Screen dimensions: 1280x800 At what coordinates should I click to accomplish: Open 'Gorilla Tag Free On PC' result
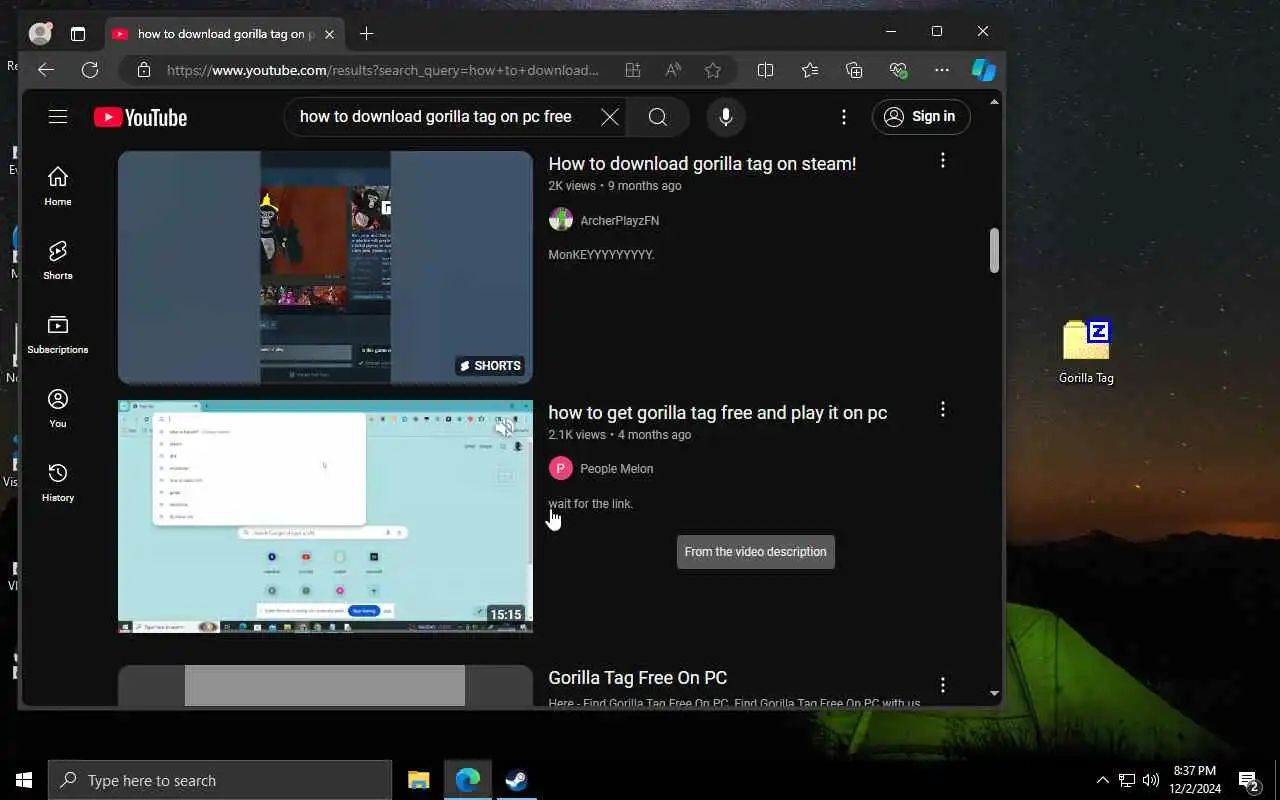637,678
